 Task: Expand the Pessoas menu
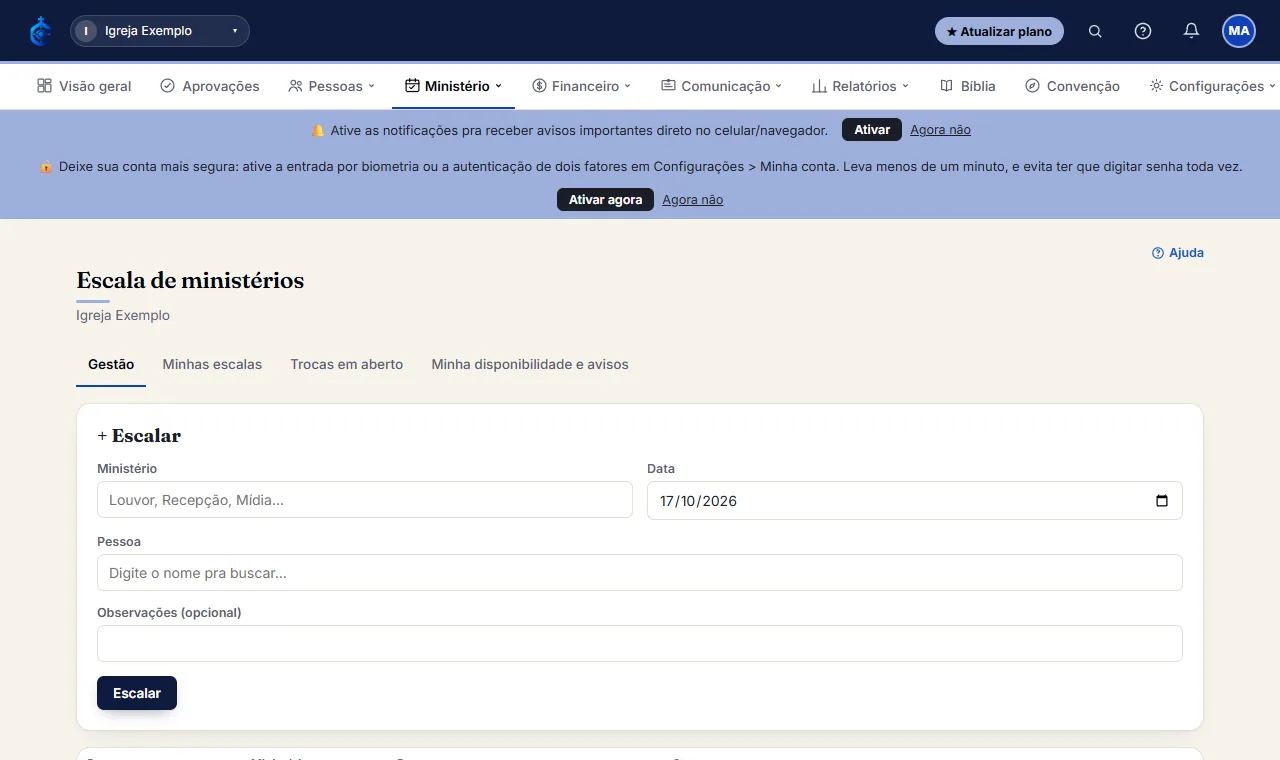pyautogui.click(x=331, y=86)
